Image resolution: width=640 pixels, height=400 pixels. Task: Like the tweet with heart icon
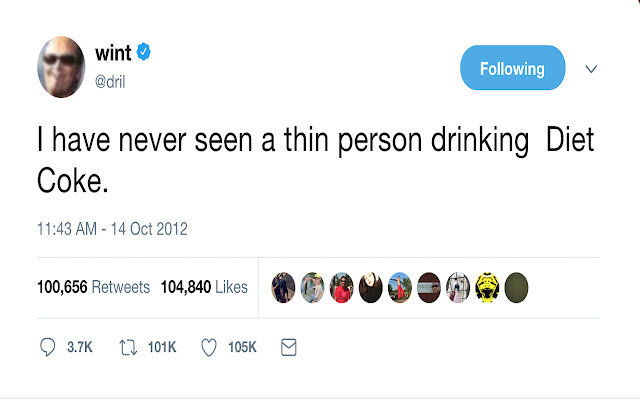click(x=209, y=347)
